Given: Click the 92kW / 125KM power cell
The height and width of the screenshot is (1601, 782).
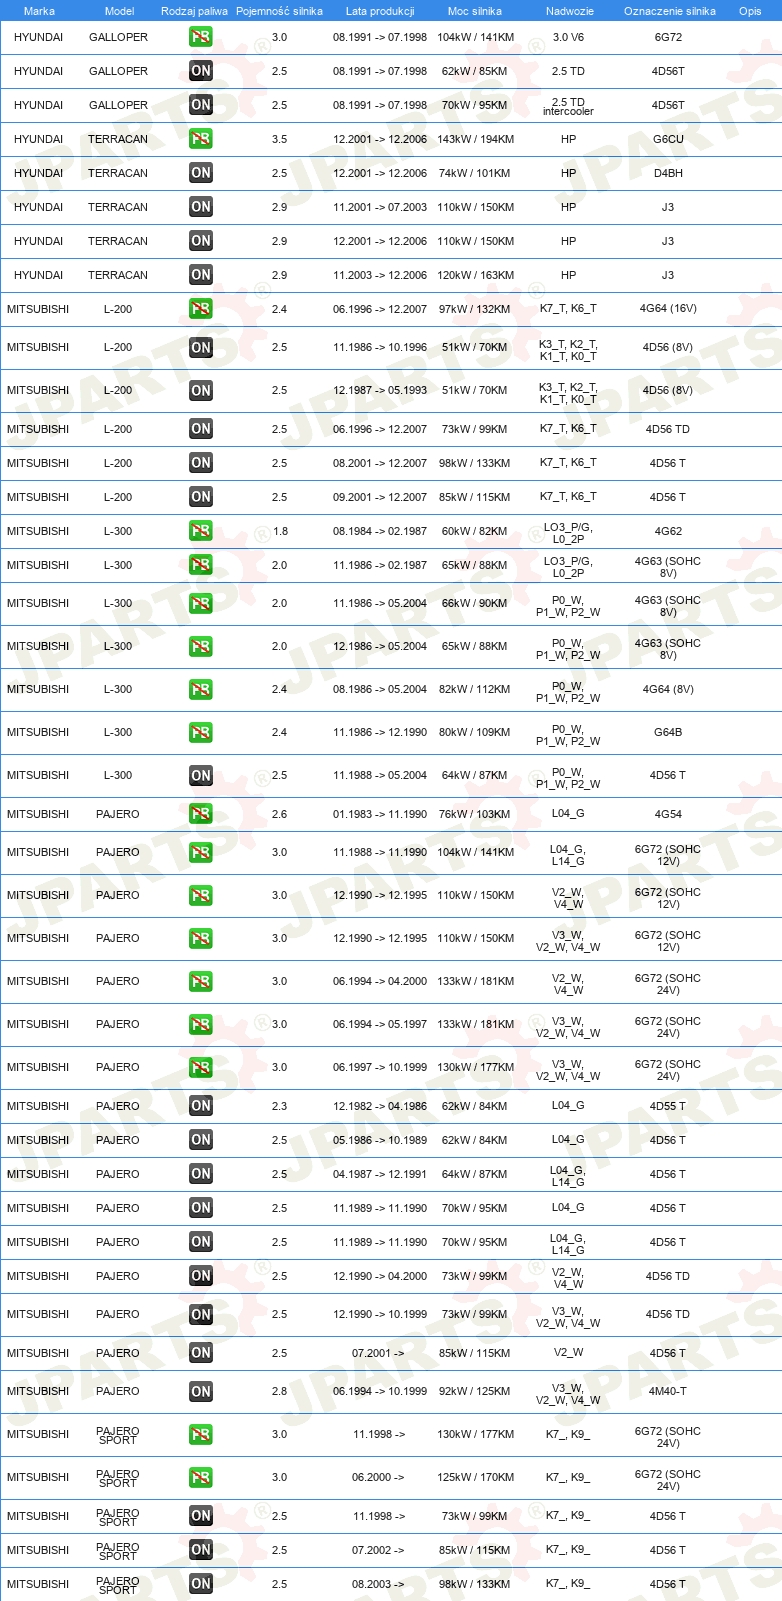Looking at the screenshot, I should click(475, 1392).
